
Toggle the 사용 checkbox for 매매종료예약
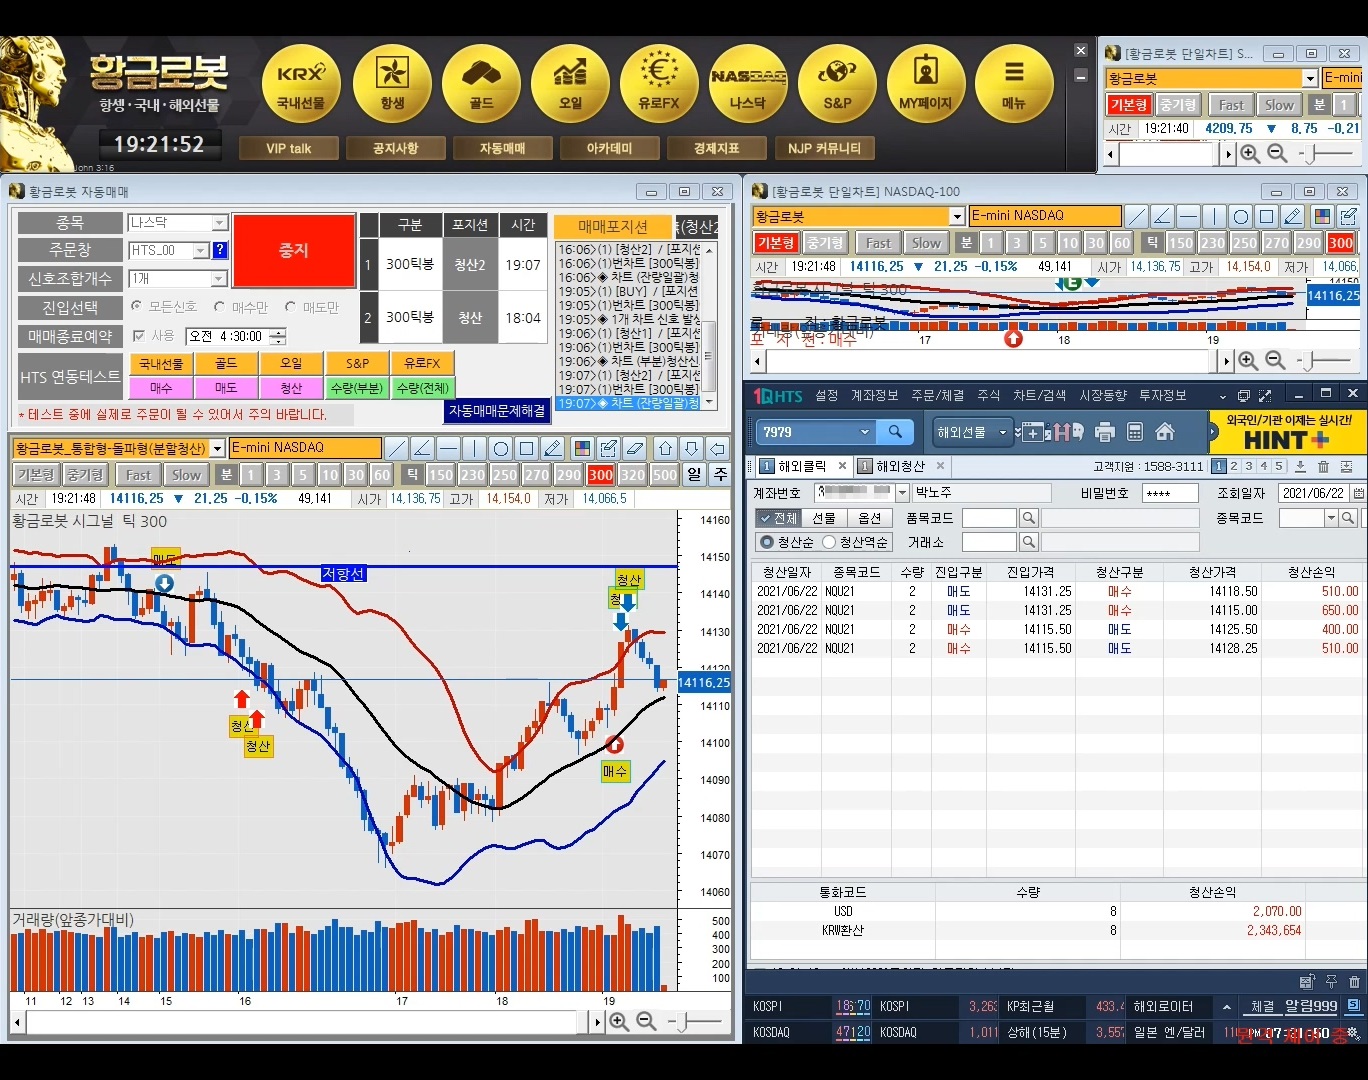[139, 336]
